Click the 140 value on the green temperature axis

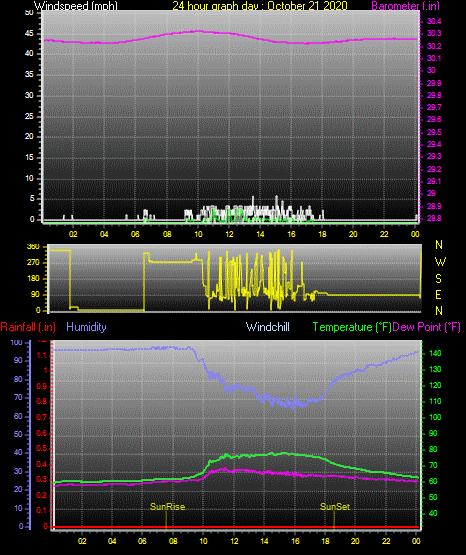[x=435, y=353]
